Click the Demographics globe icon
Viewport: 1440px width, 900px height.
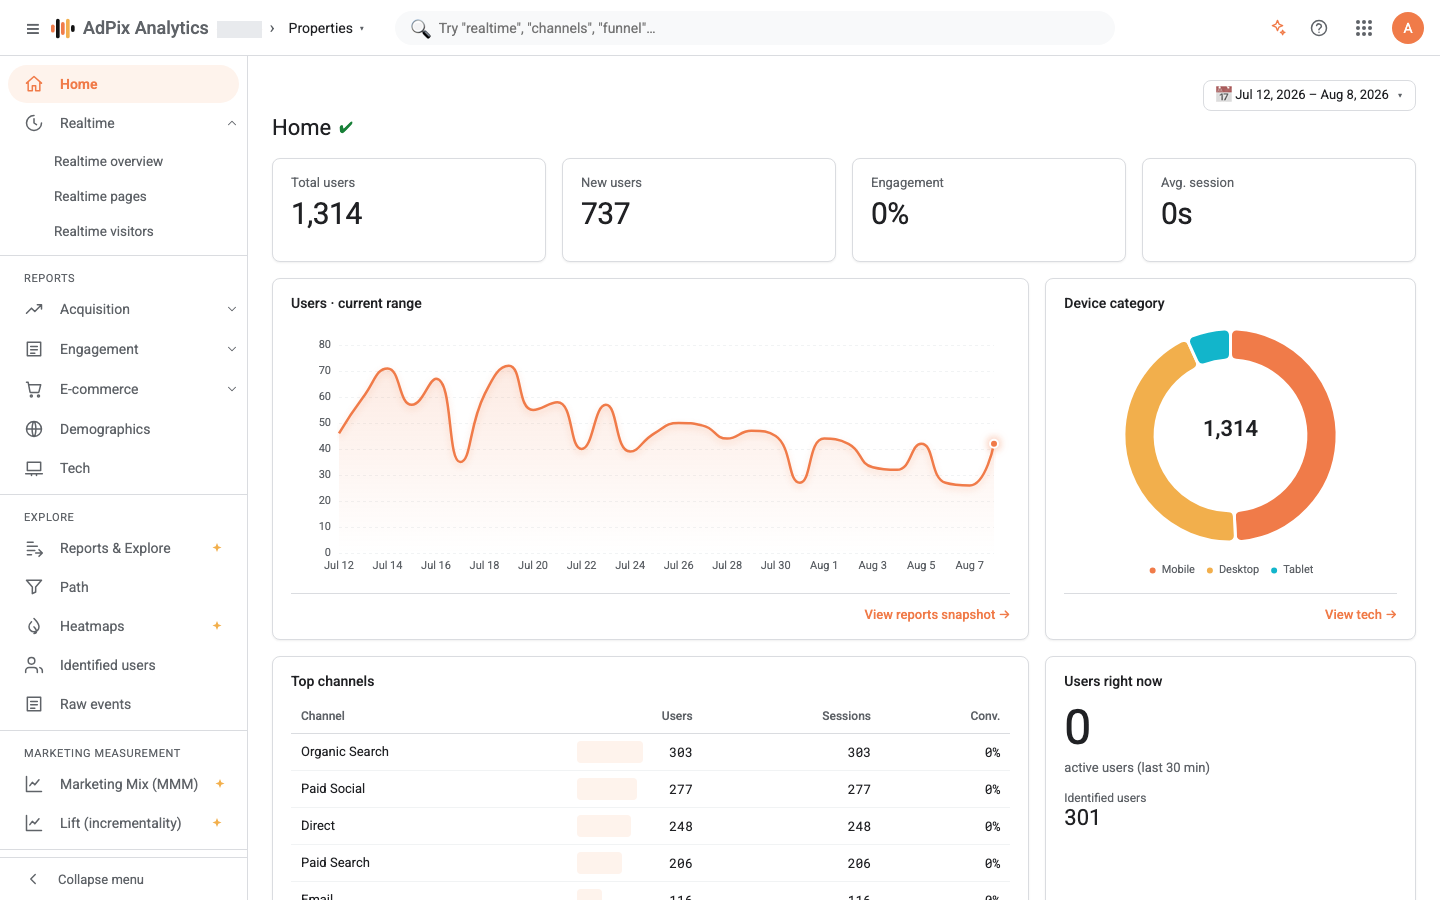click(x=34, y=429)
